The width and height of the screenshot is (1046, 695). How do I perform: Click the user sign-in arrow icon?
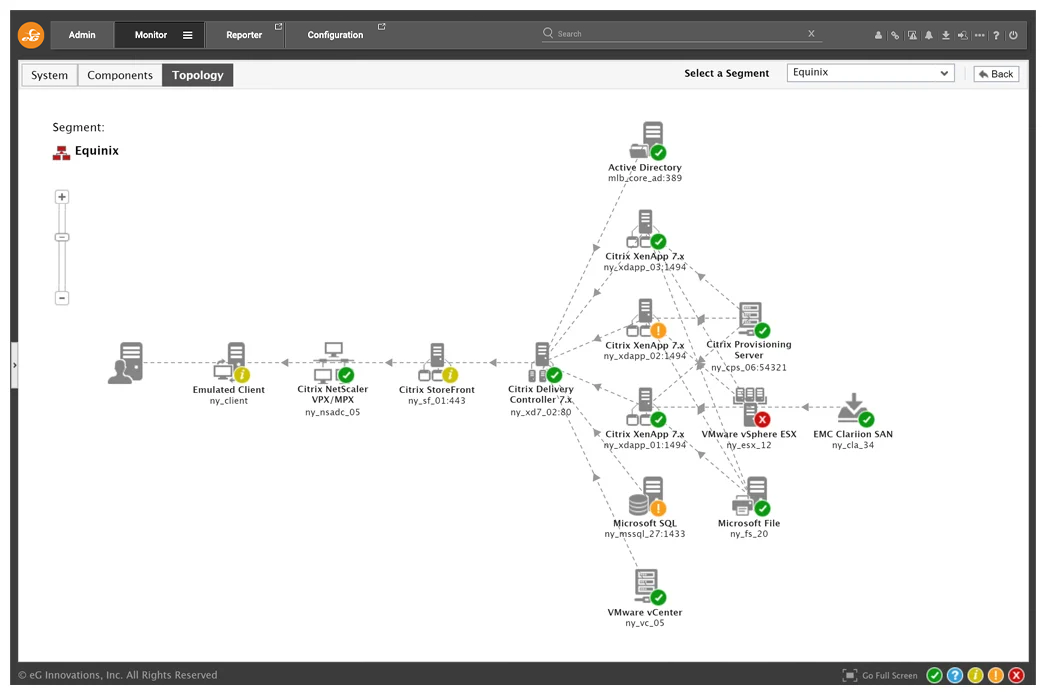click(963, 35)
